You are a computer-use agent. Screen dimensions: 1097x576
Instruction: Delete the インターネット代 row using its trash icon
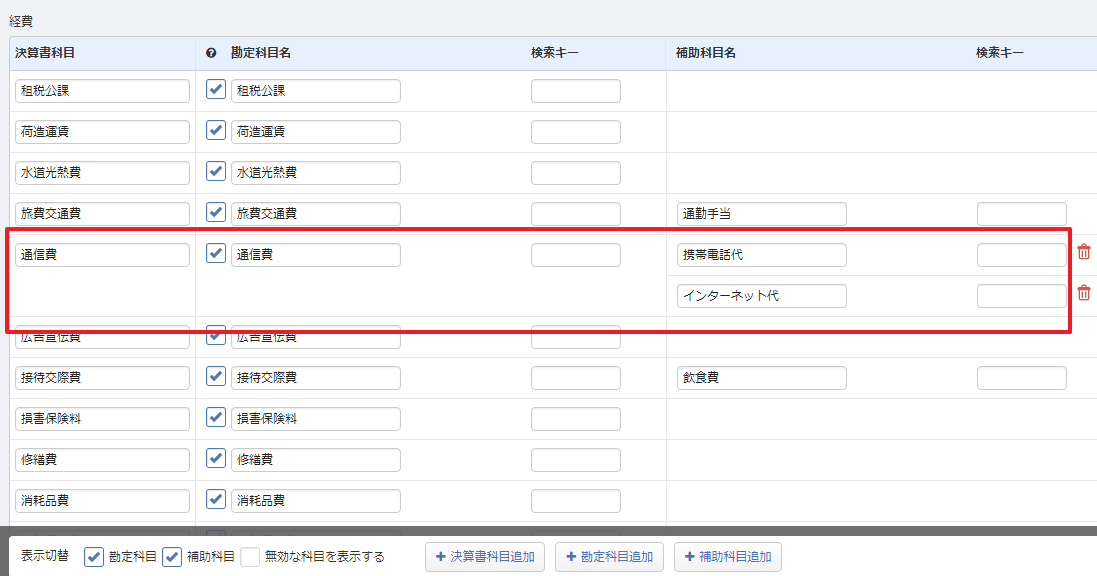click(x=1083, y=294)
